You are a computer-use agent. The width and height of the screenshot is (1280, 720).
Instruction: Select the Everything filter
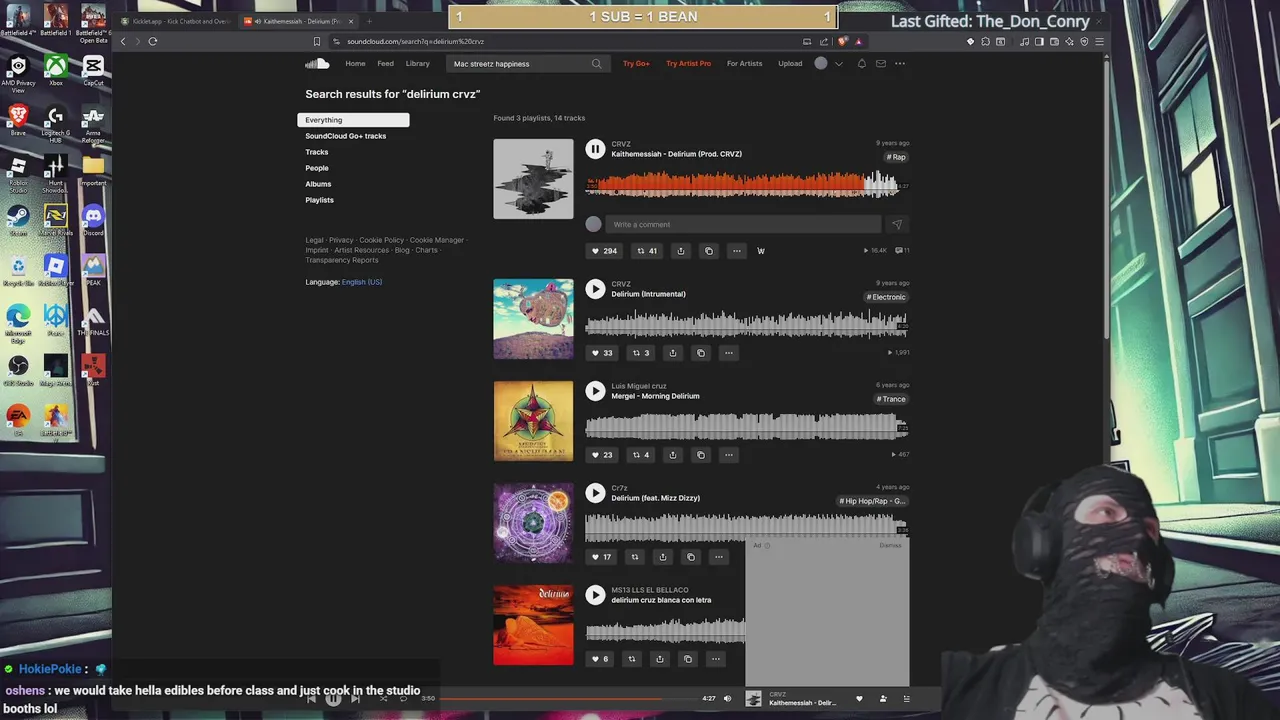click(x=353, y=120)
